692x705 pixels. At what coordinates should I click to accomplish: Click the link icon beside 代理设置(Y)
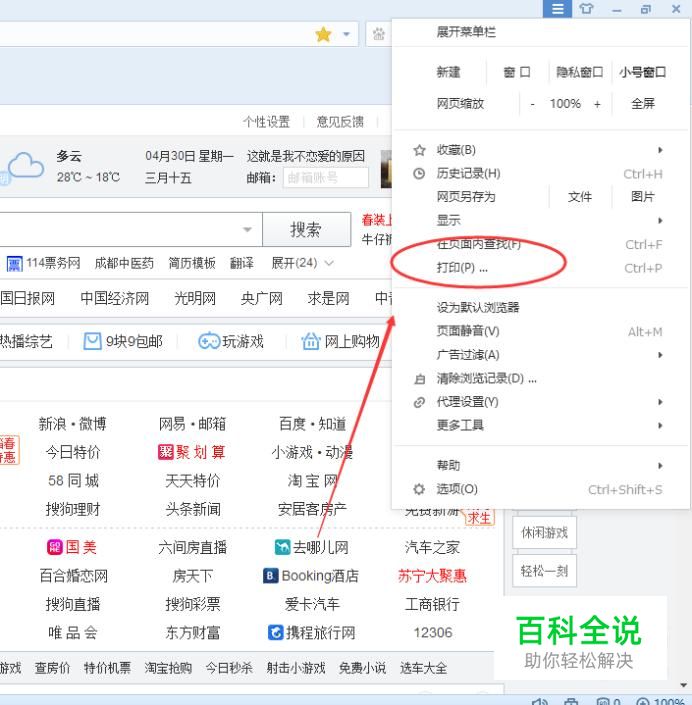[x=419, y=402]
